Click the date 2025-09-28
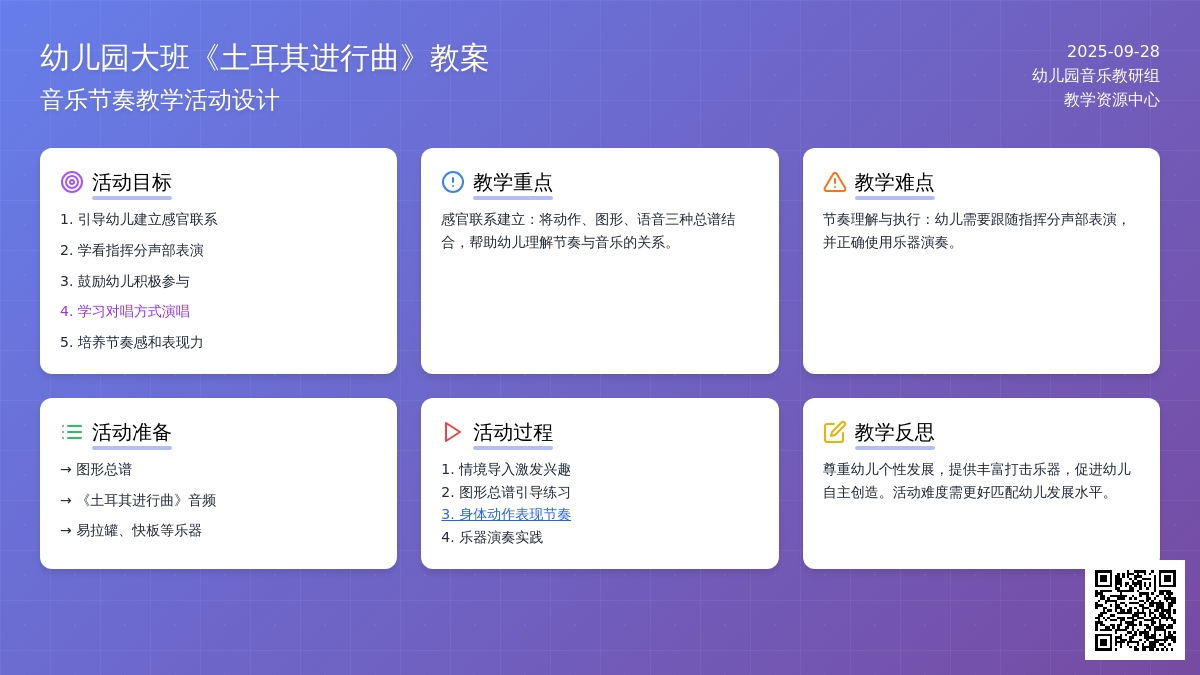 pos(1113,51)
